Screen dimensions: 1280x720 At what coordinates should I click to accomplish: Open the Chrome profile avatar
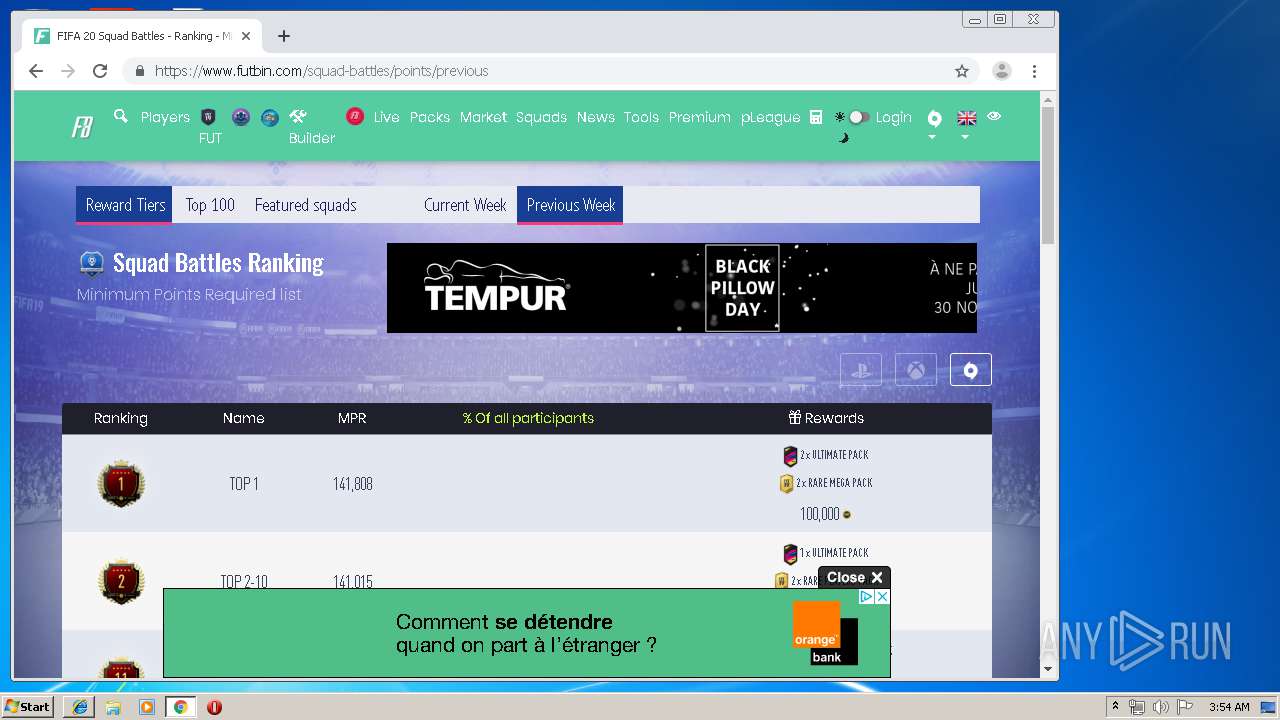point(1001,71)
